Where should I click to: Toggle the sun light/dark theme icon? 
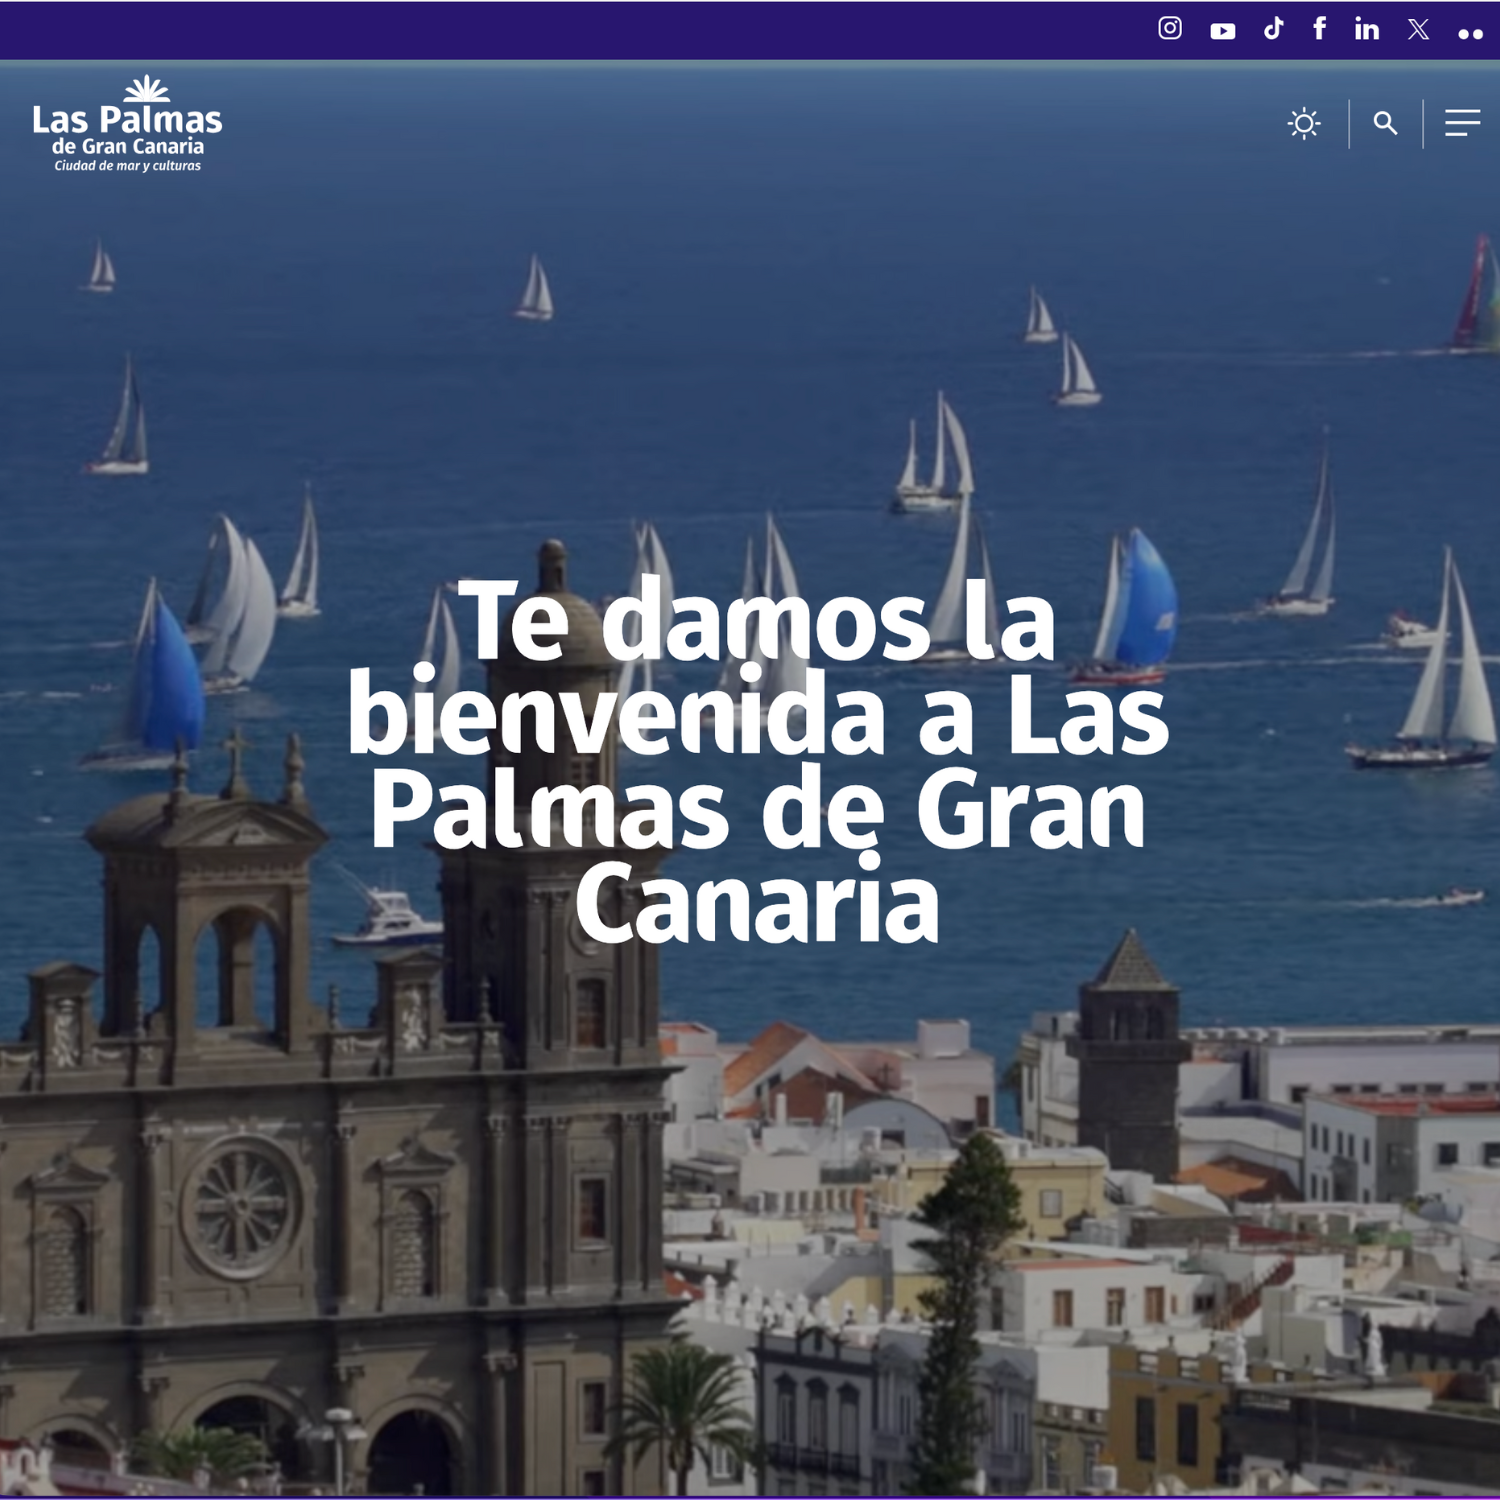1304,123
